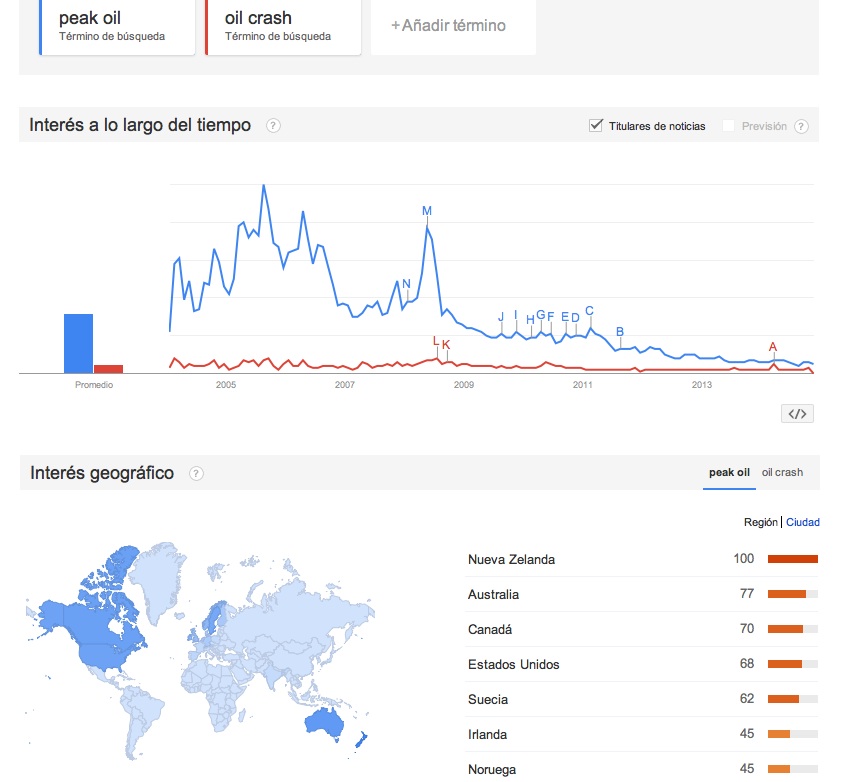This screenshot has height=782, width=857.
Task: Click news headline marker A on chart
Action: 773,347
